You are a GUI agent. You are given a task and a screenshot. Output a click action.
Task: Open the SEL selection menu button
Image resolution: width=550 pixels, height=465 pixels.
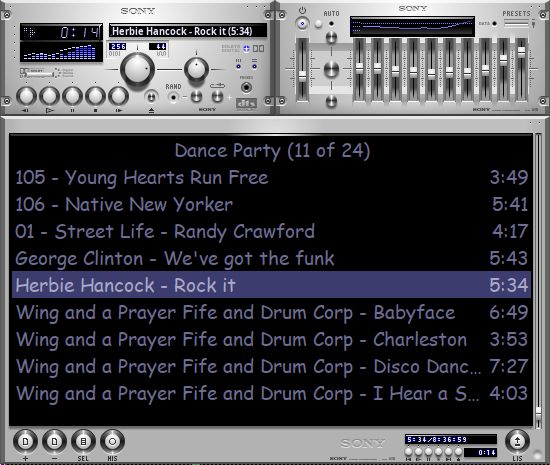pos(83,442)
